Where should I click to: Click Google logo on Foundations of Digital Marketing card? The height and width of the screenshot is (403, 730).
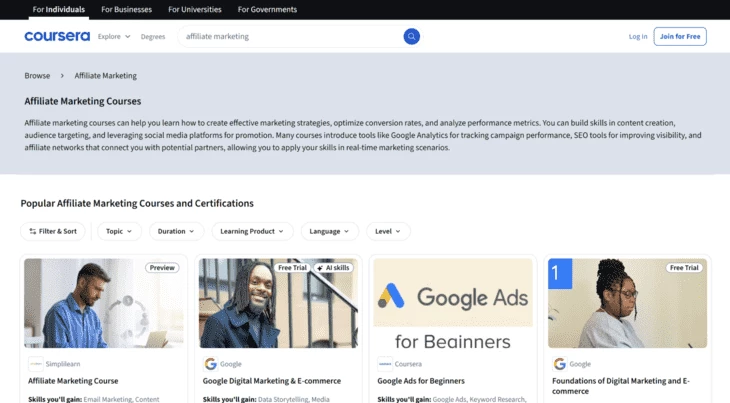click(560, 364)
